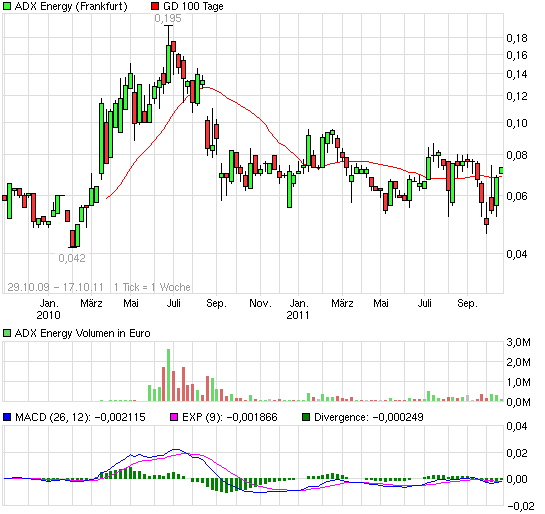Click the tallest green volume bar
This screenshot has height=514, width=545.
(x=169, y=375)
